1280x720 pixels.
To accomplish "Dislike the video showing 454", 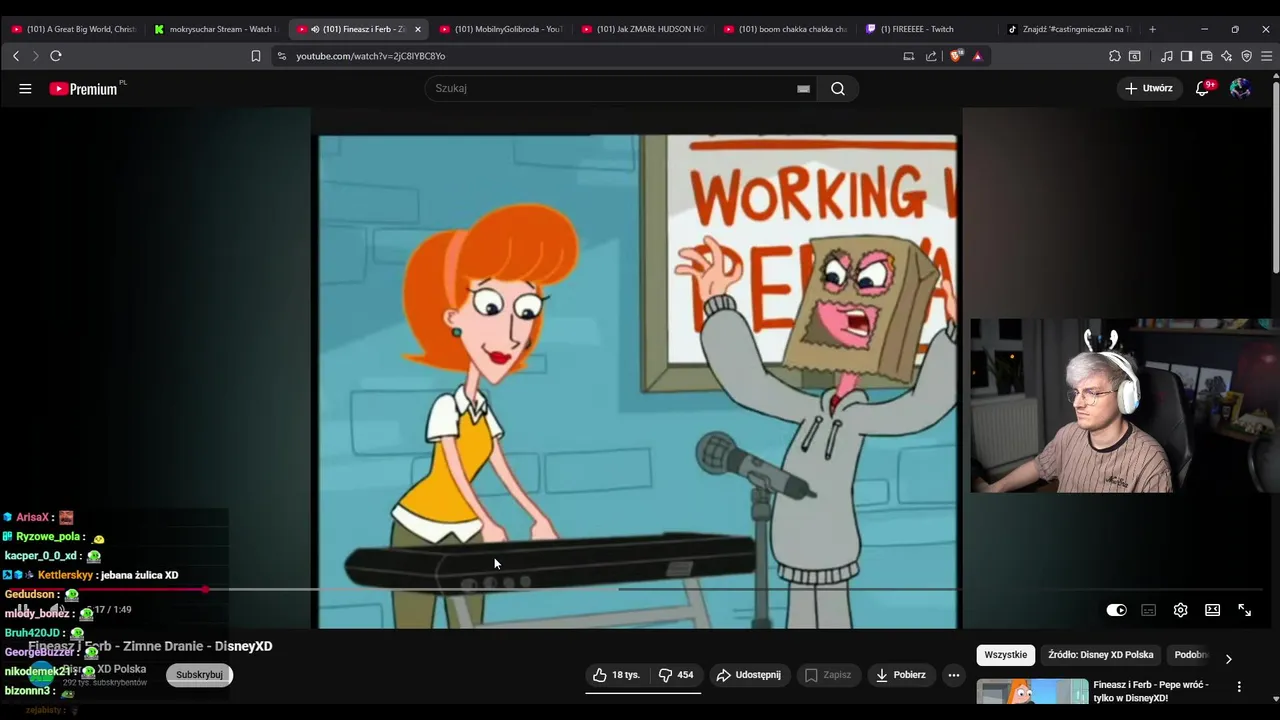I will tap(676, 675).
